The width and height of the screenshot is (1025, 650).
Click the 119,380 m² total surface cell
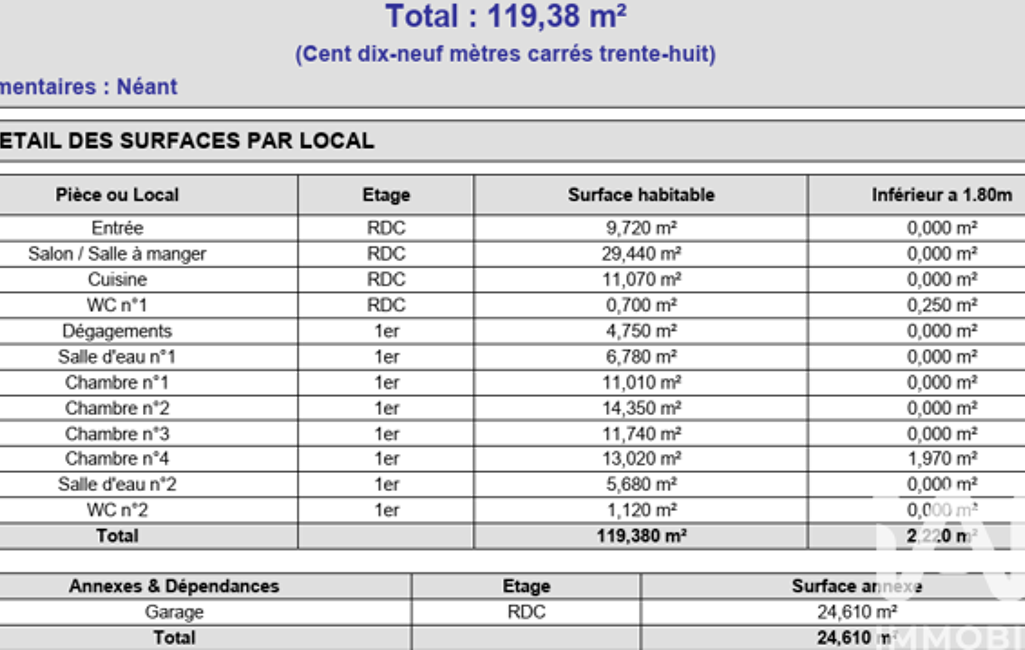point(641,536)
